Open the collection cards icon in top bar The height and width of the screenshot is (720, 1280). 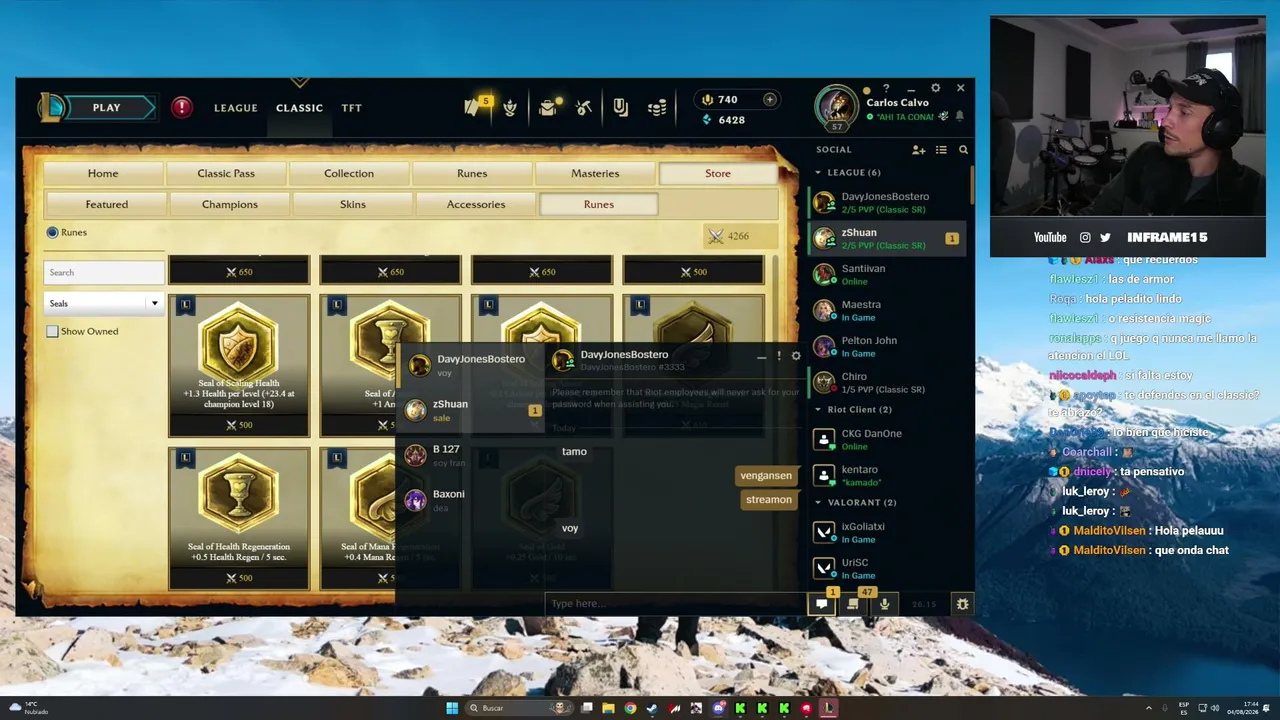click(621, 107)
